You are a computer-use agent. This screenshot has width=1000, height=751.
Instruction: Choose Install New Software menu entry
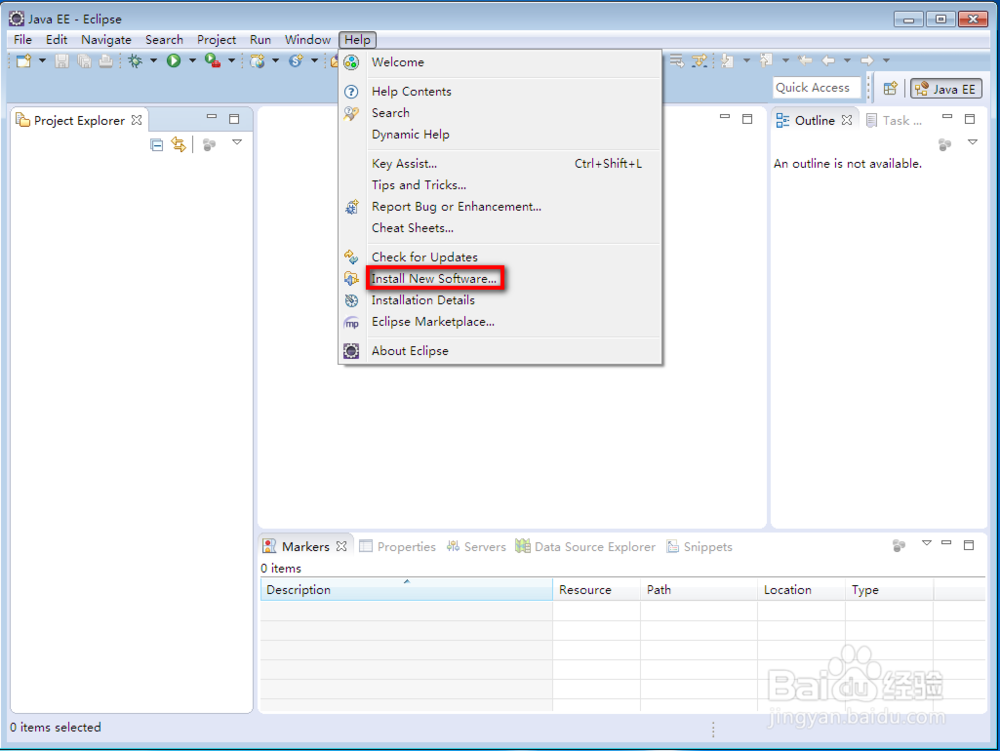(x=500, y=279)
